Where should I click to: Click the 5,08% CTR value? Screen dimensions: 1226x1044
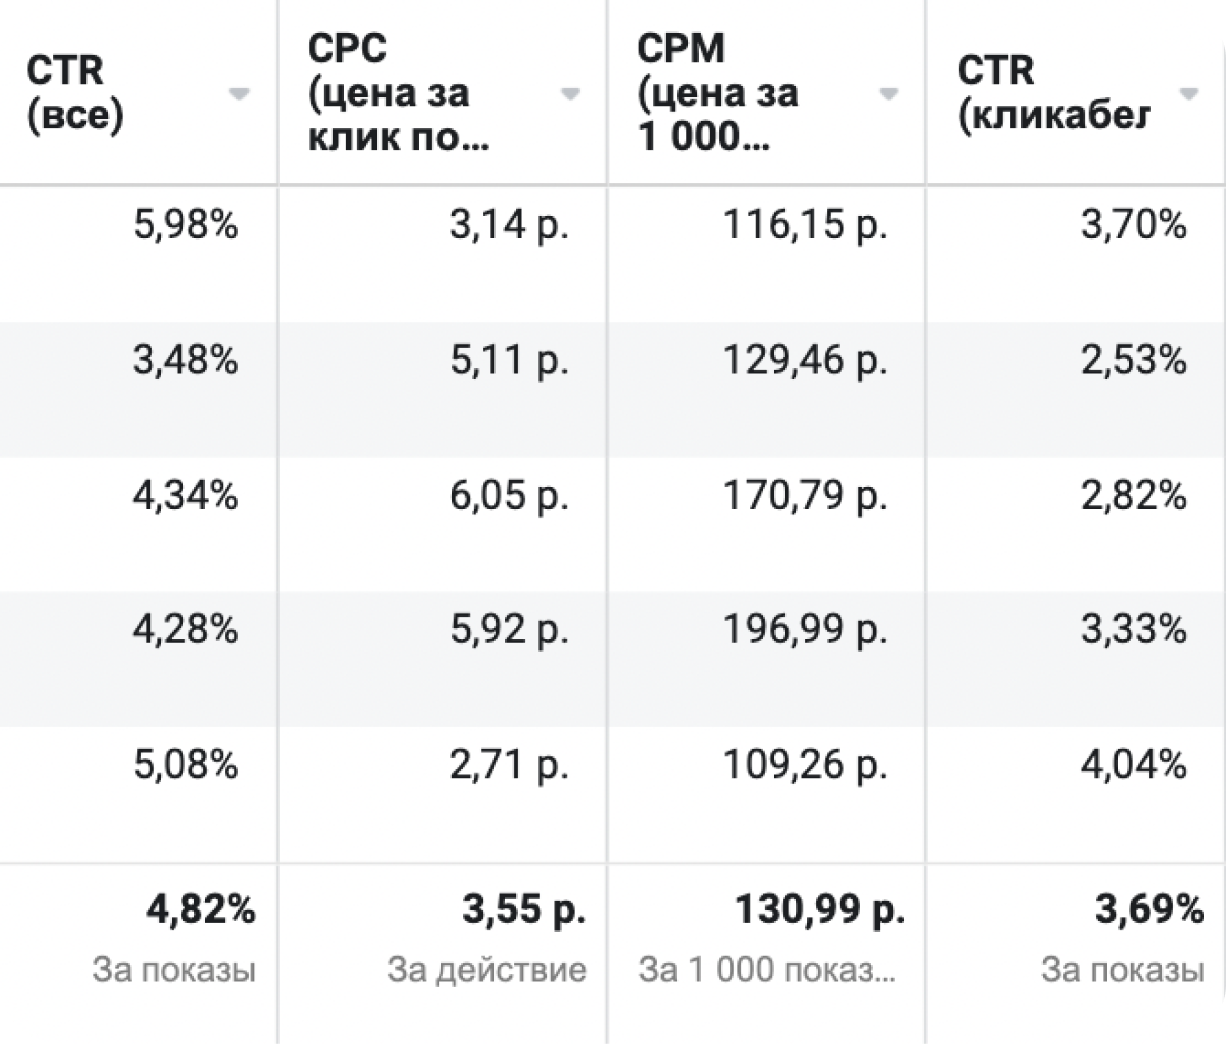click(x=185, y=765)
